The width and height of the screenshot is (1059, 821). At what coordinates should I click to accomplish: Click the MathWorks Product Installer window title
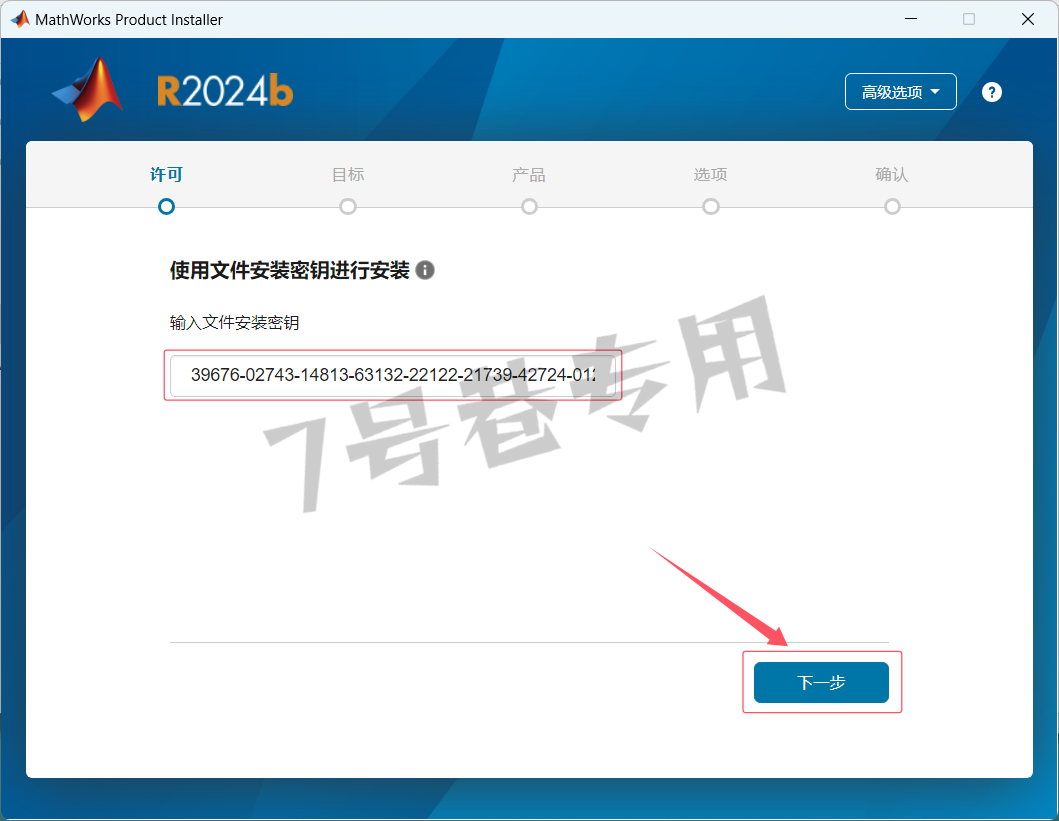[x=129, y=20]
